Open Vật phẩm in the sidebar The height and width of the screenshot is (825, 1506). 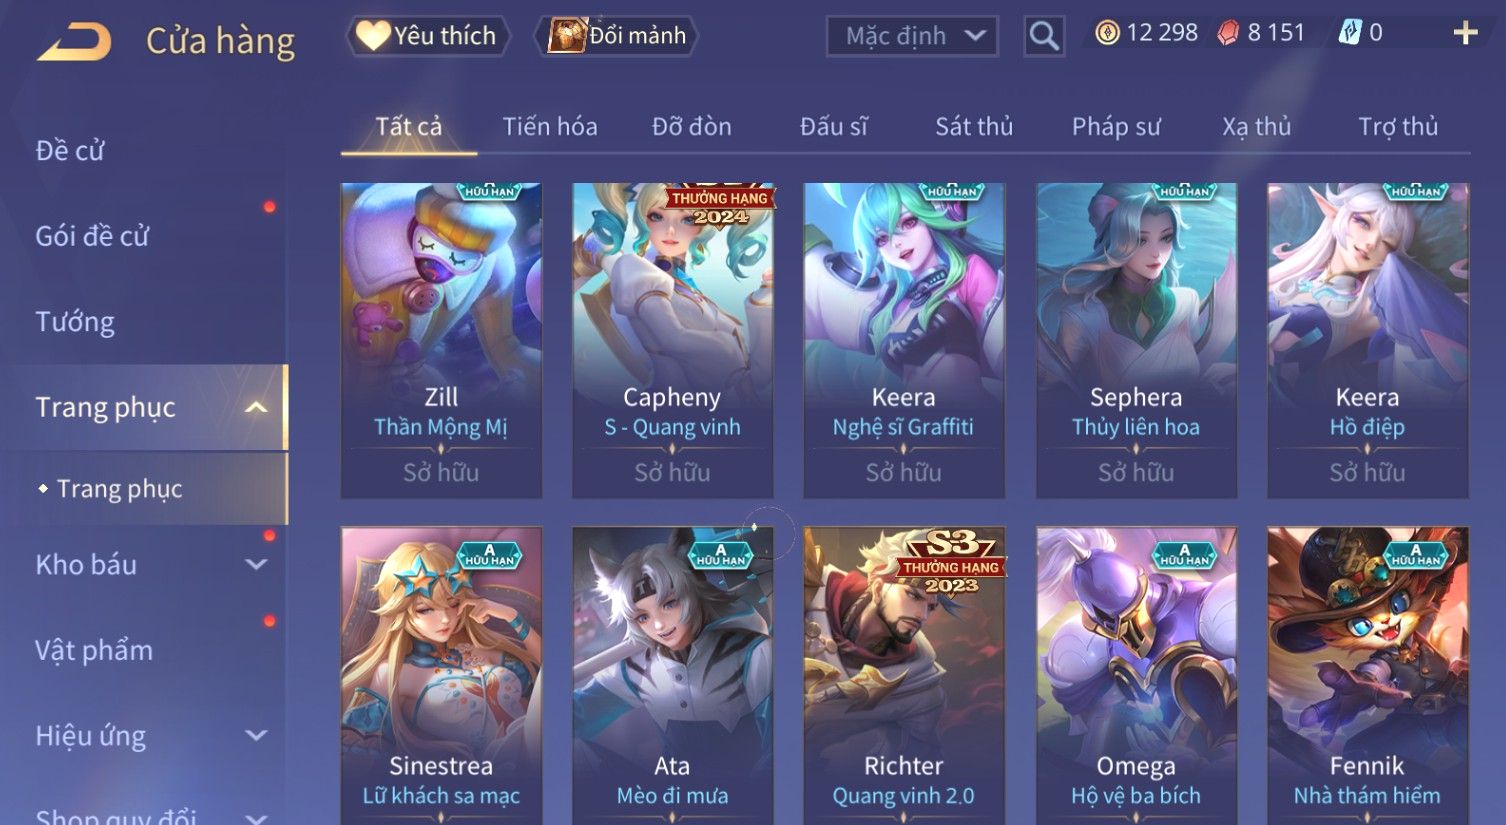tap(94, 650)
